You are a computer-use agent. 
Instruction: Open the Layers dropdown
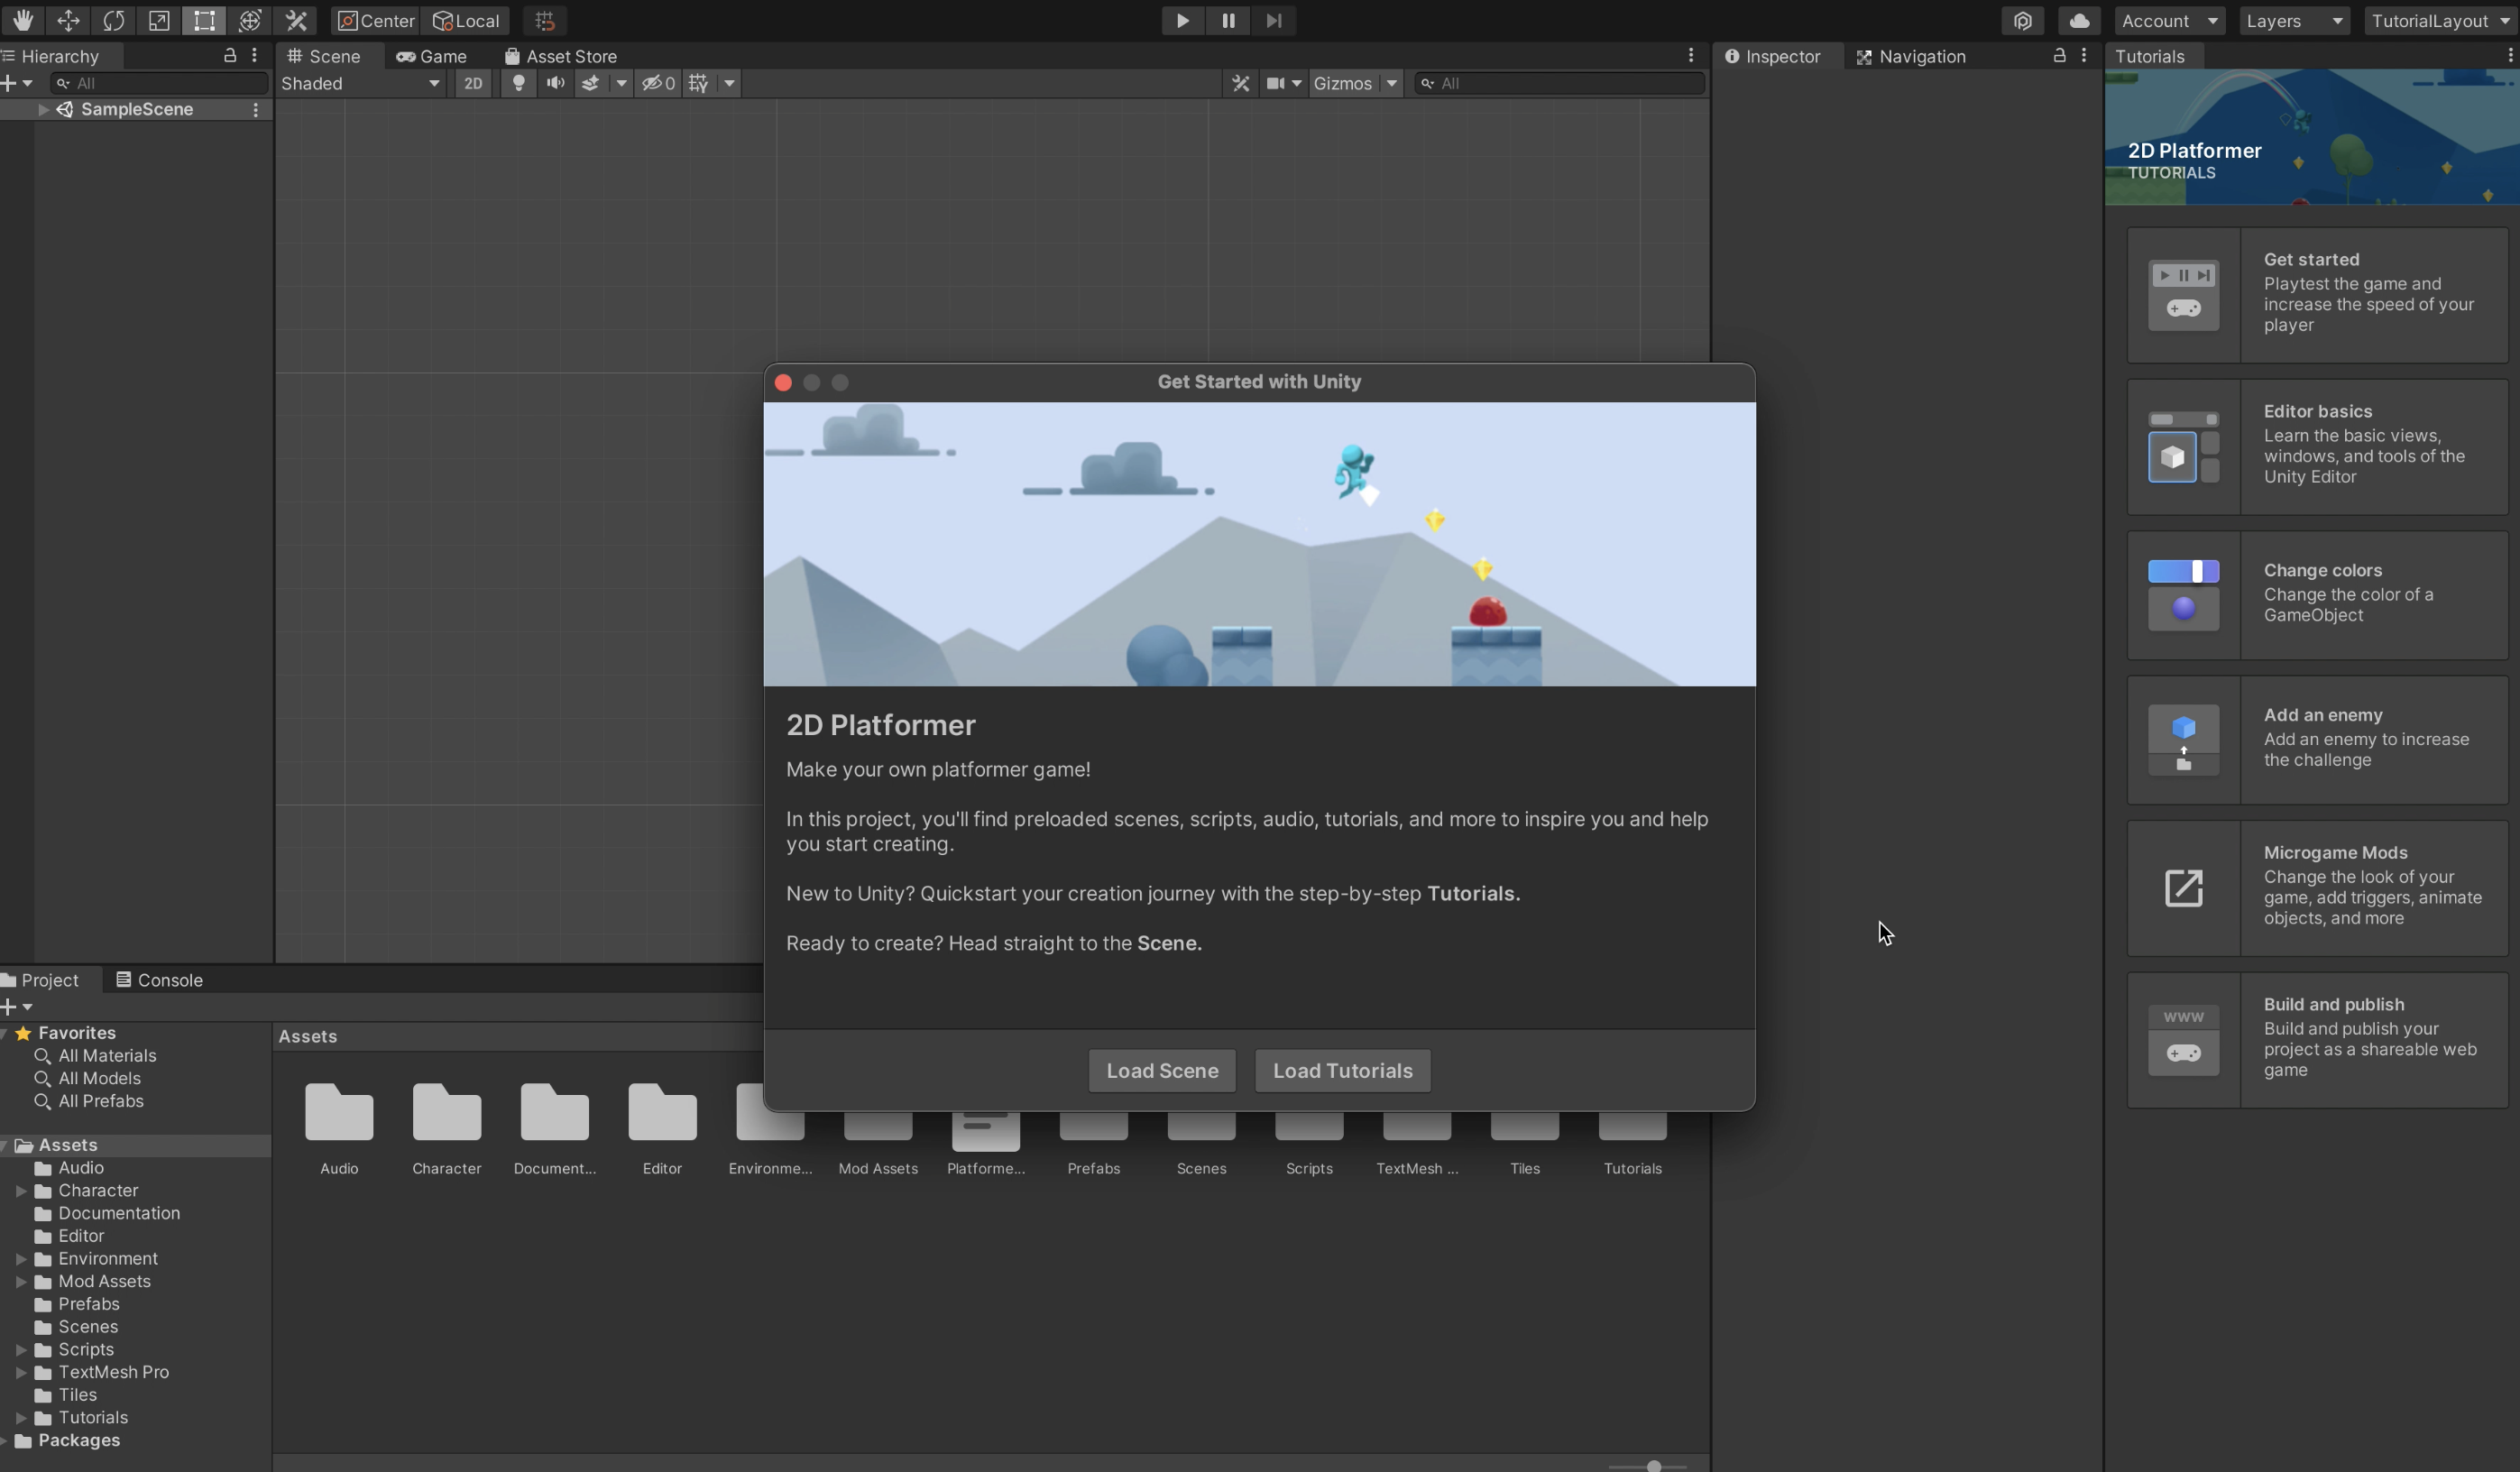click(2293, 20)
